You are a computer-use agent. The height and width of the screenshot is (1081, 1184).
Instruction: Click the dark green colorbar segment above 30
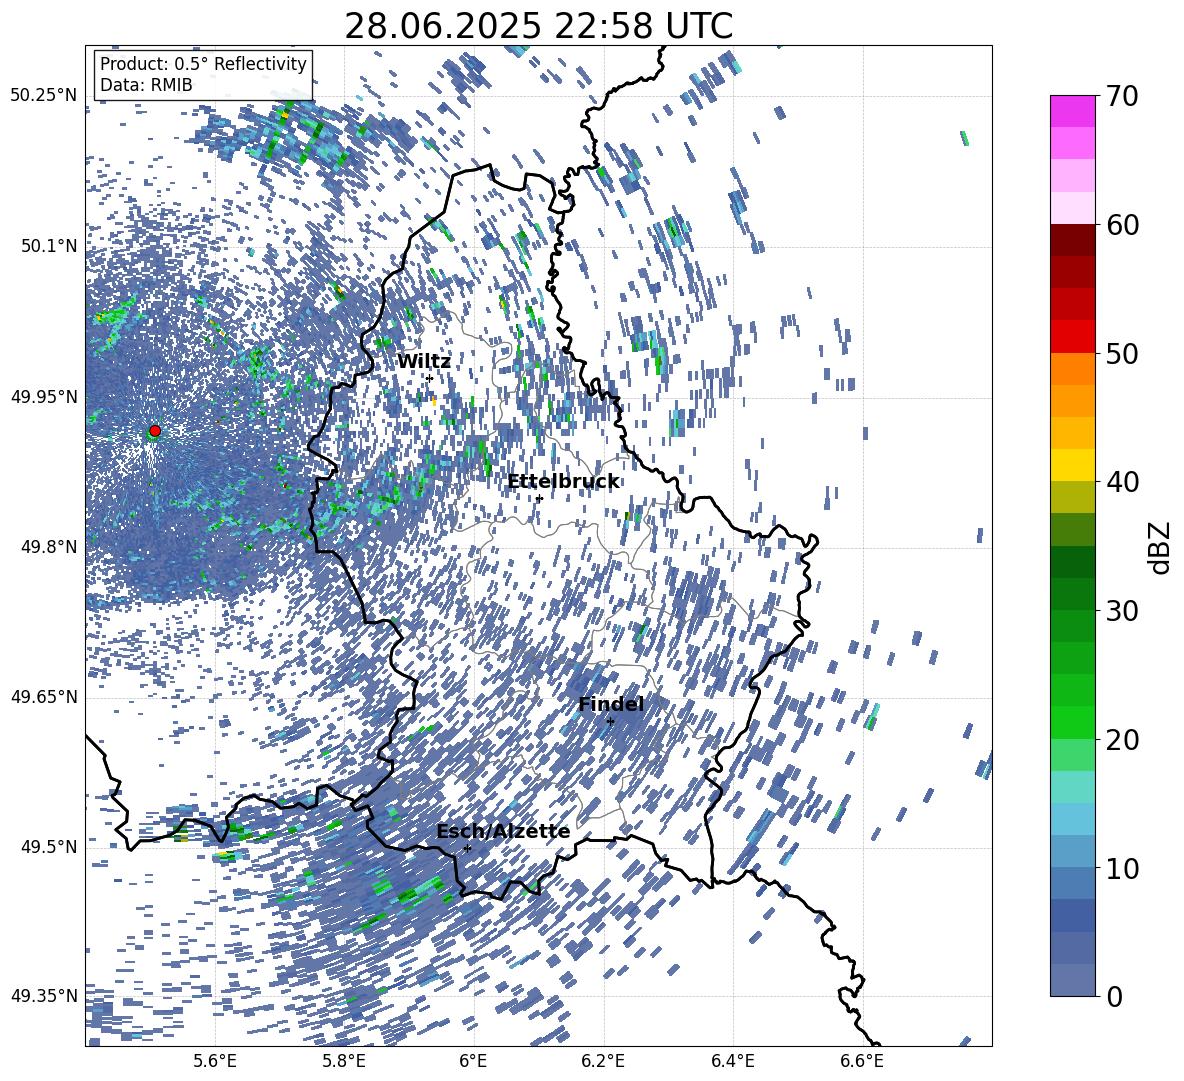[x=1072, y=594]
